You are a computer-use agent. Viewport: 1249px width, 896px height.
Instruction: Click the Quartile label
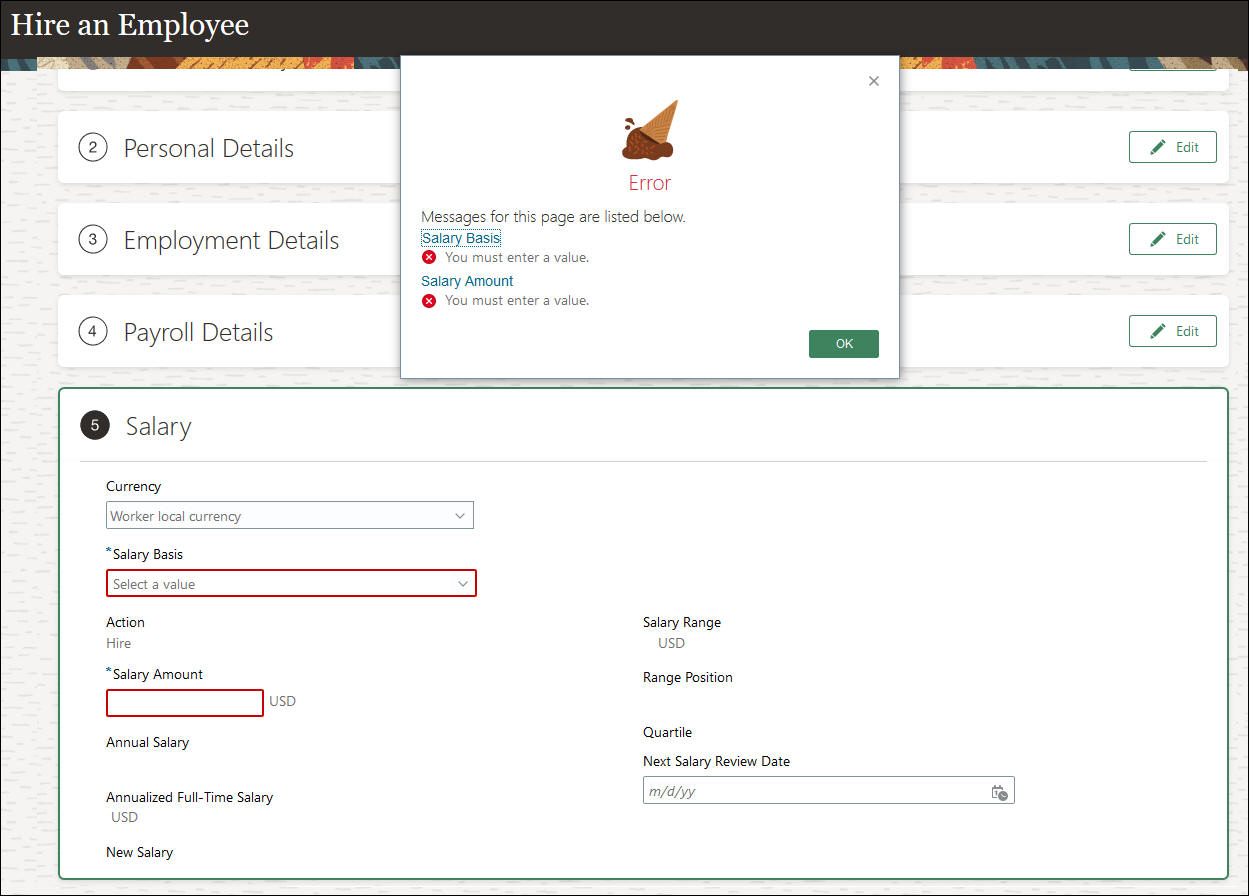[667, 732]
